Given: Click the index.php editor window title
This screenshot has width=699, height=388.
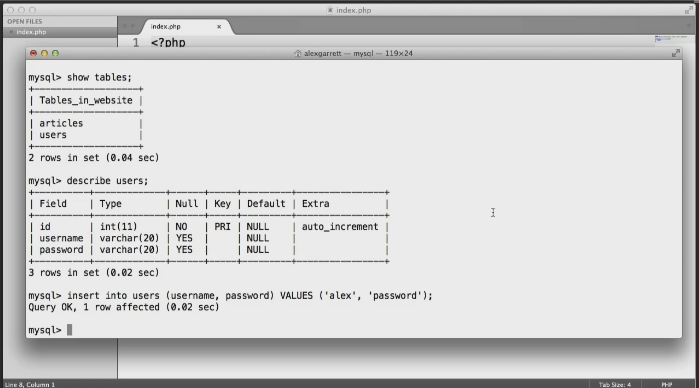Looking at the screenshot, I should click(x=354, y=10).
